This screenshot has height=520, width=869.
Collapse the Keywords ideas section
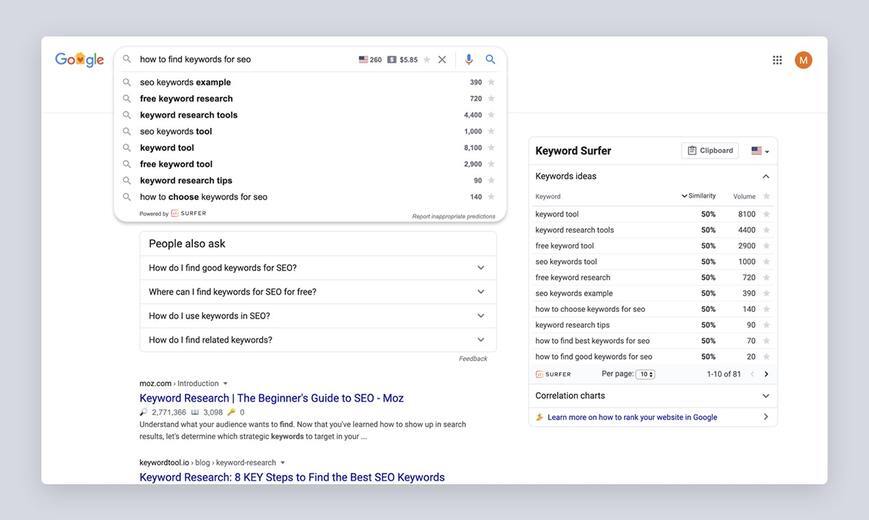[x=765, y=176]
